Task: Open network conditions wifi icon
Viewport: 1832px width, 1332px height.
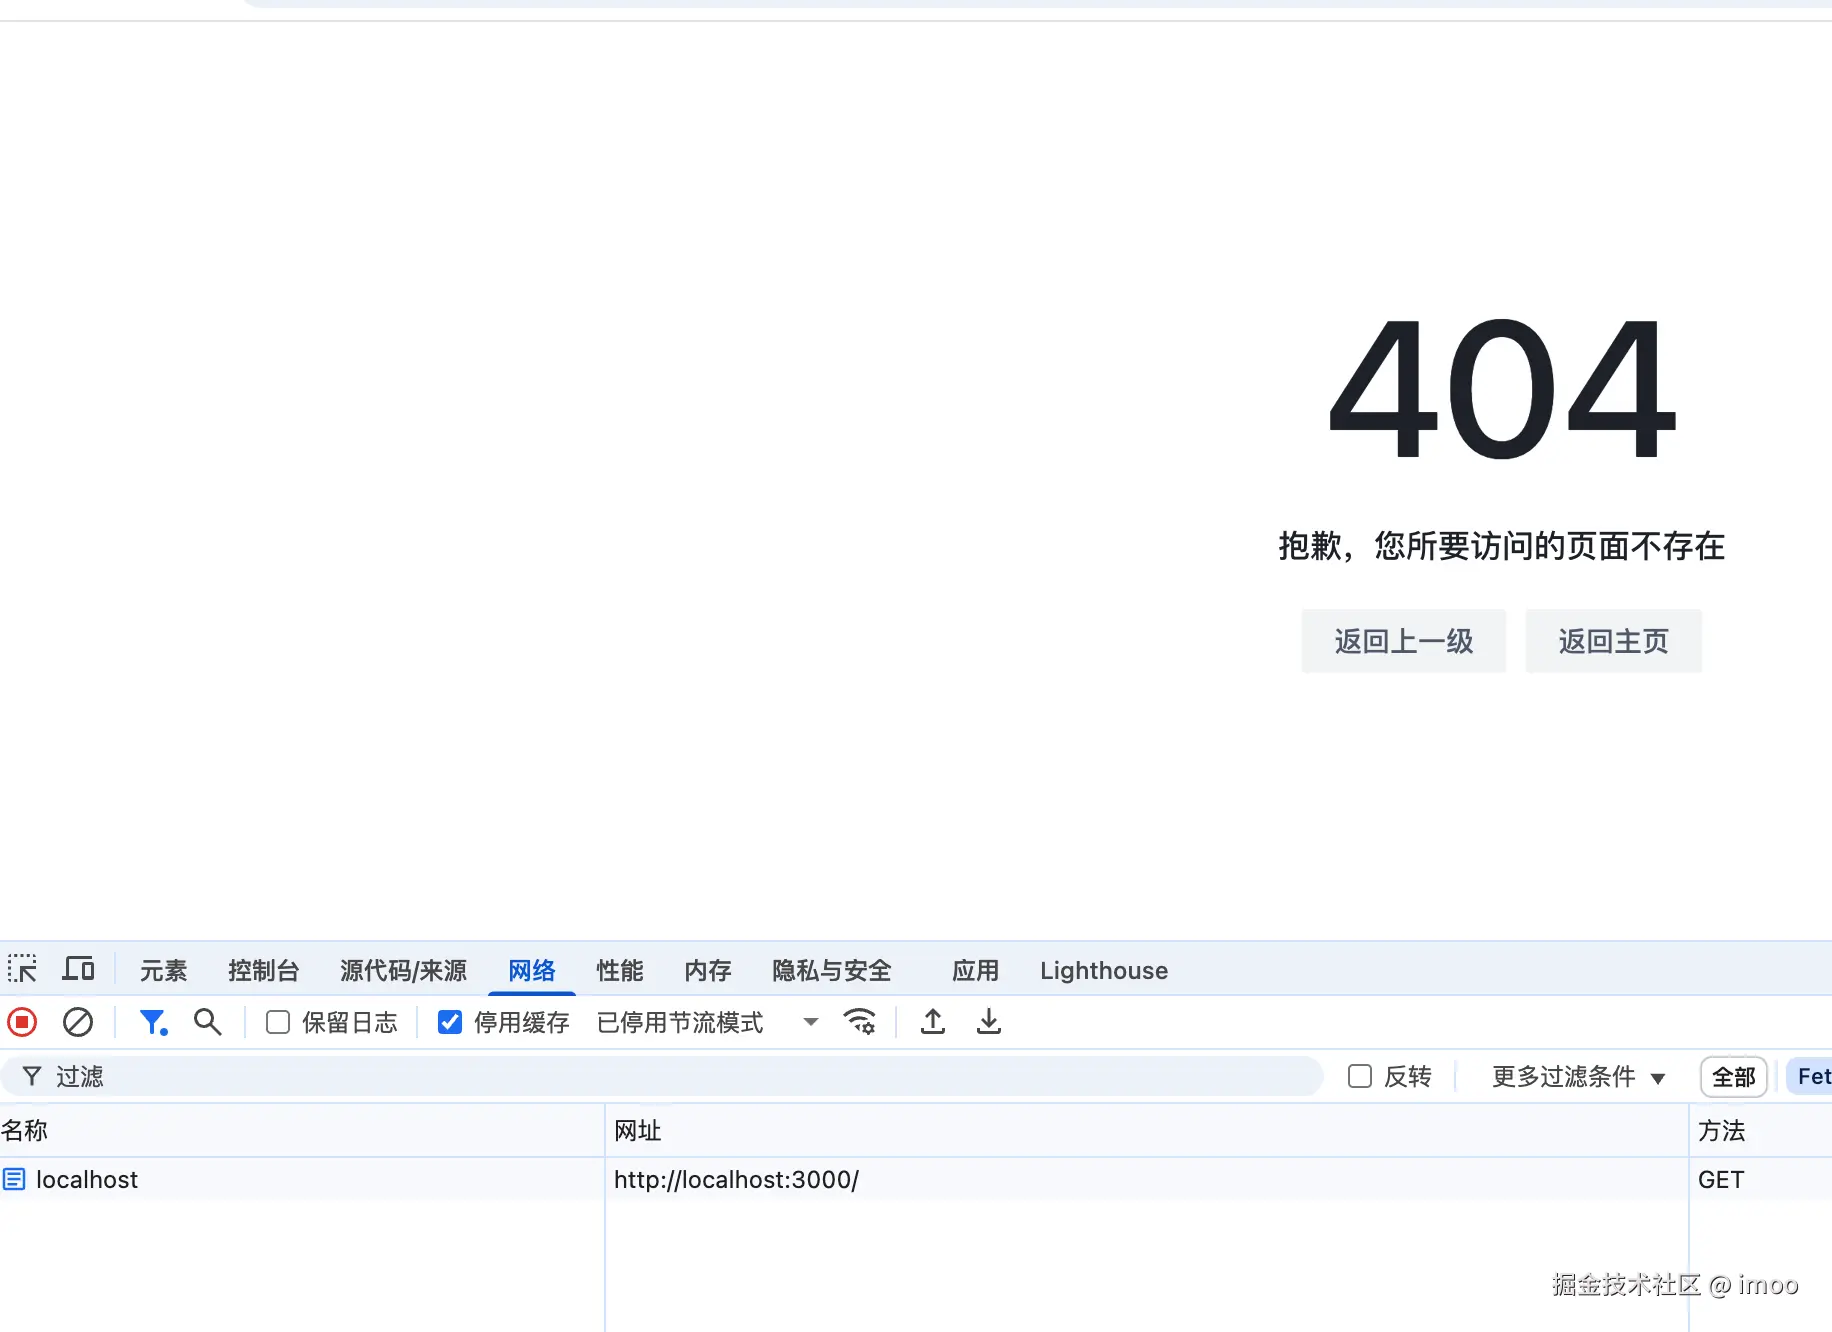Action: click(x=859, y=1022)
